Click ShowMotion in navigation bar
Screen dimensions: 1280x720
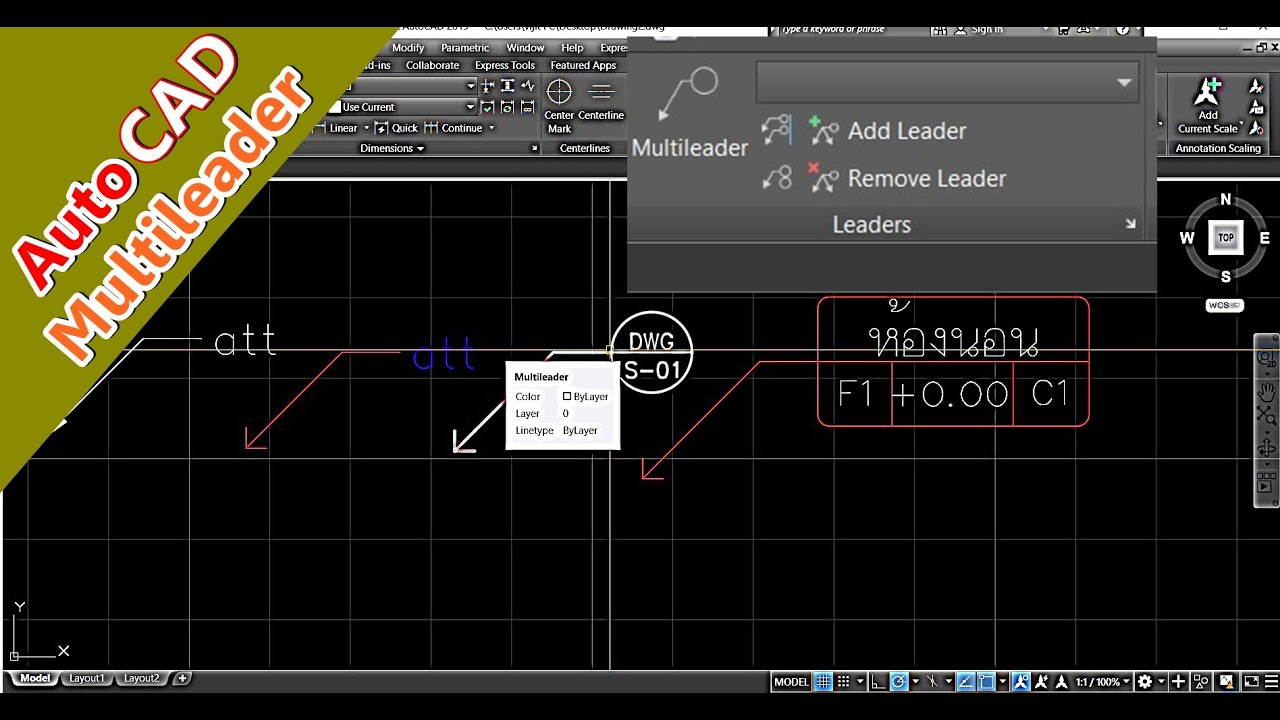pyautogui.click(x=1266, y=483)
